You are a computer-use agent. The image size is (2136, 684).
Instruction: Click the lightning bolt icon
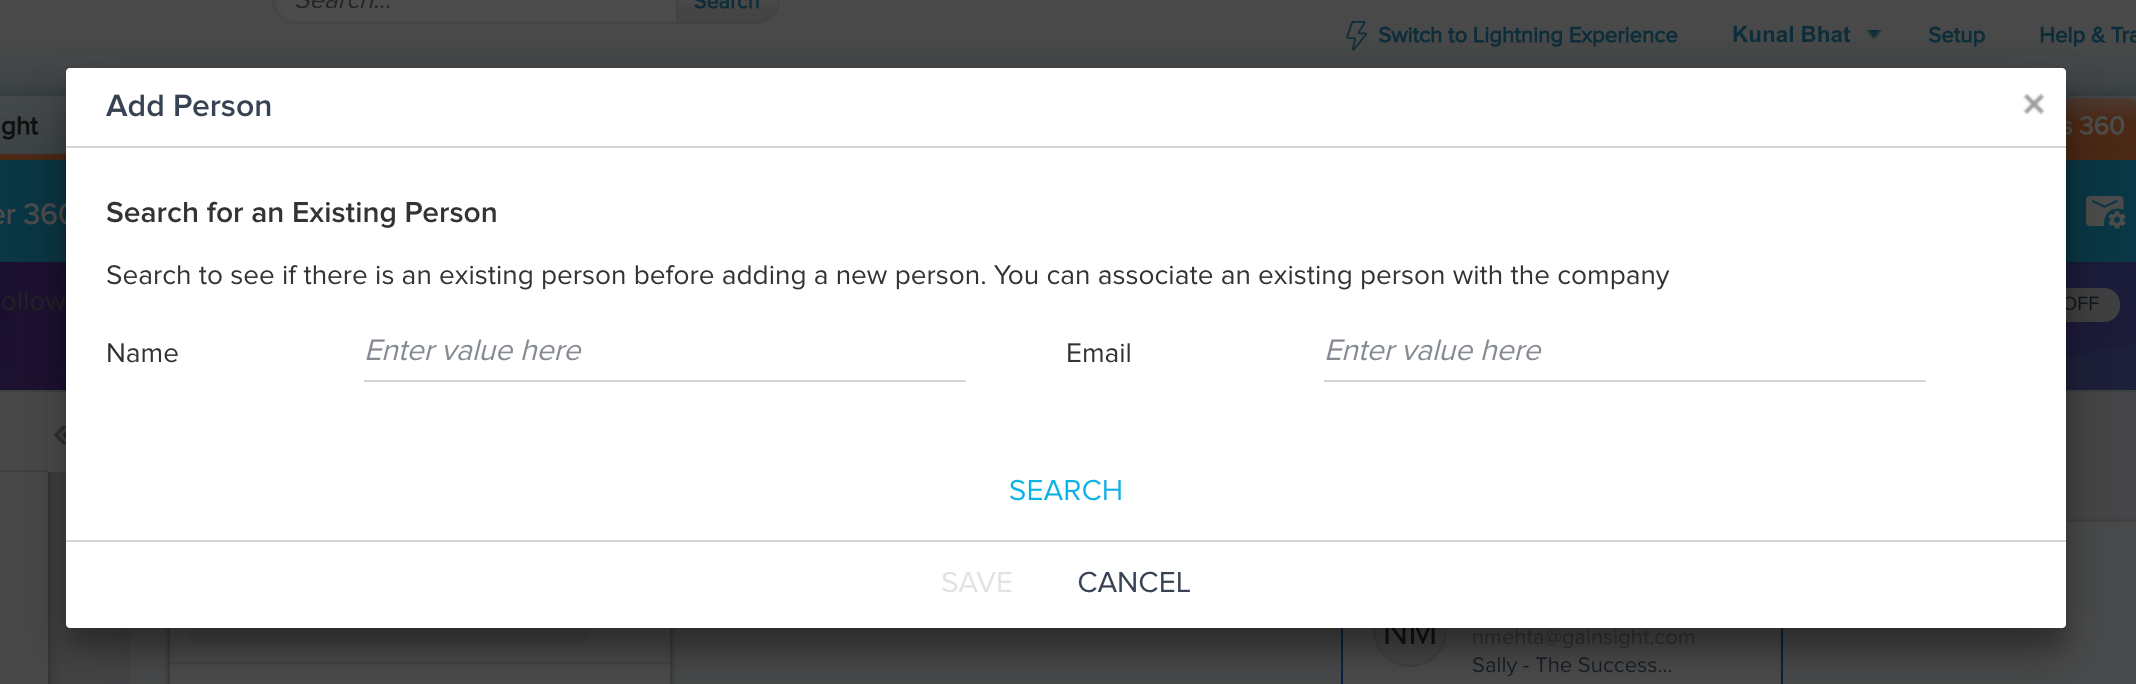(1356, 35)
